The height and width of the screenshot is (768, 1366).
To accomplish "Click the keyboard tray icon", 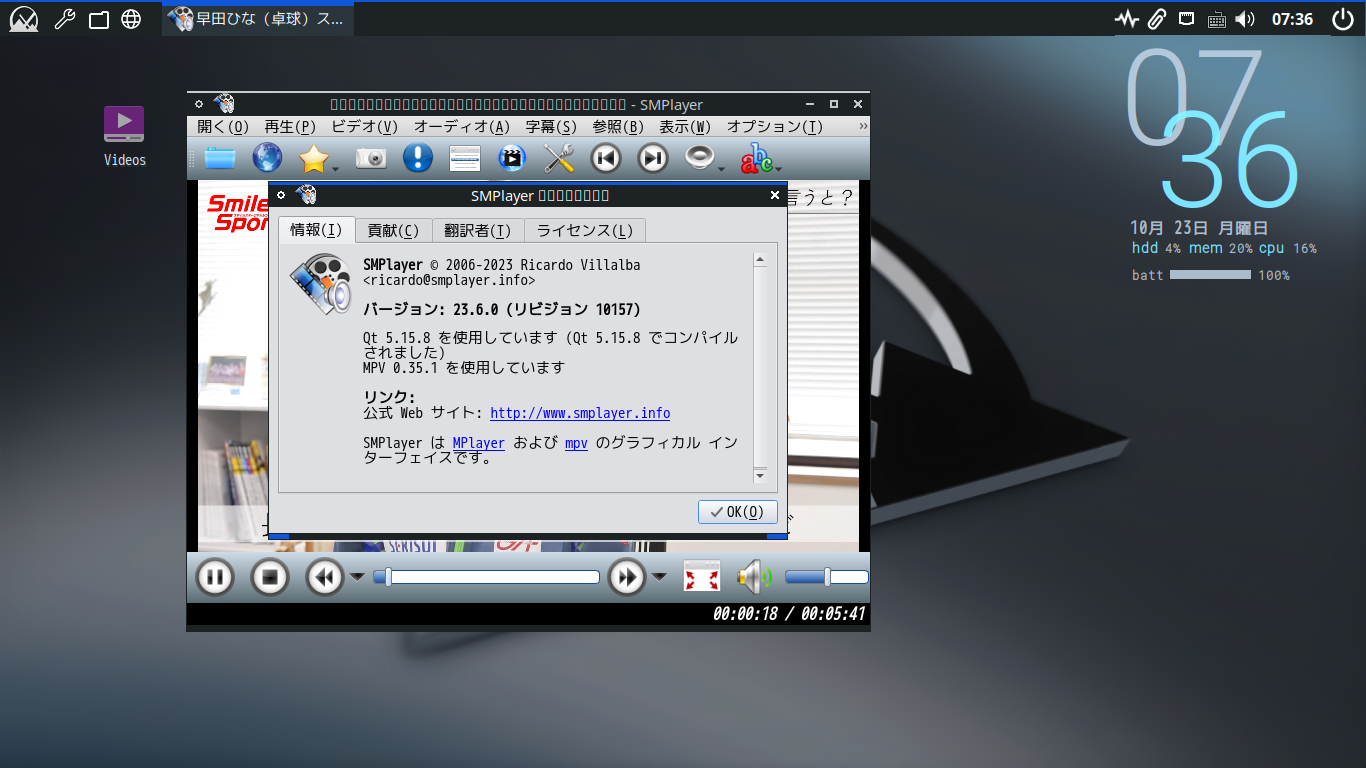I will tap(1216, 19).
